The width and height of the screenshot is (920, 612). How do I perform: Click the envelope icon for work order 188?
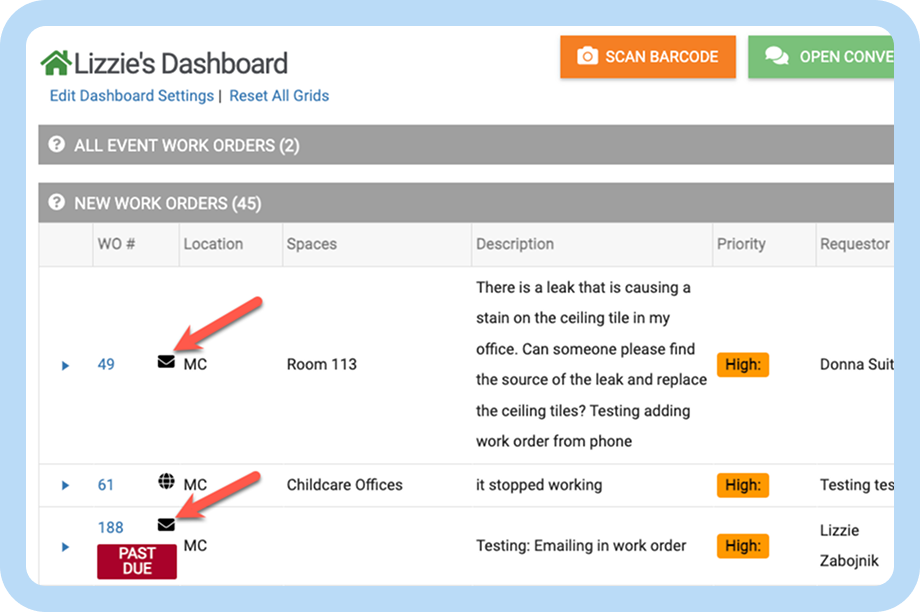(x=166, y=525)
